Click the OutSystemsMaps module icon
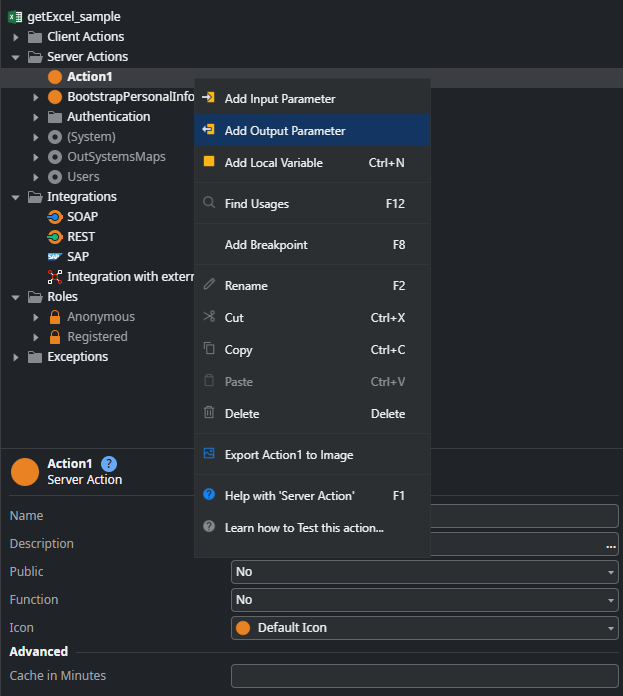Viewport: 623px width, 696px height. pyautogui.click(x=55, y=157)
